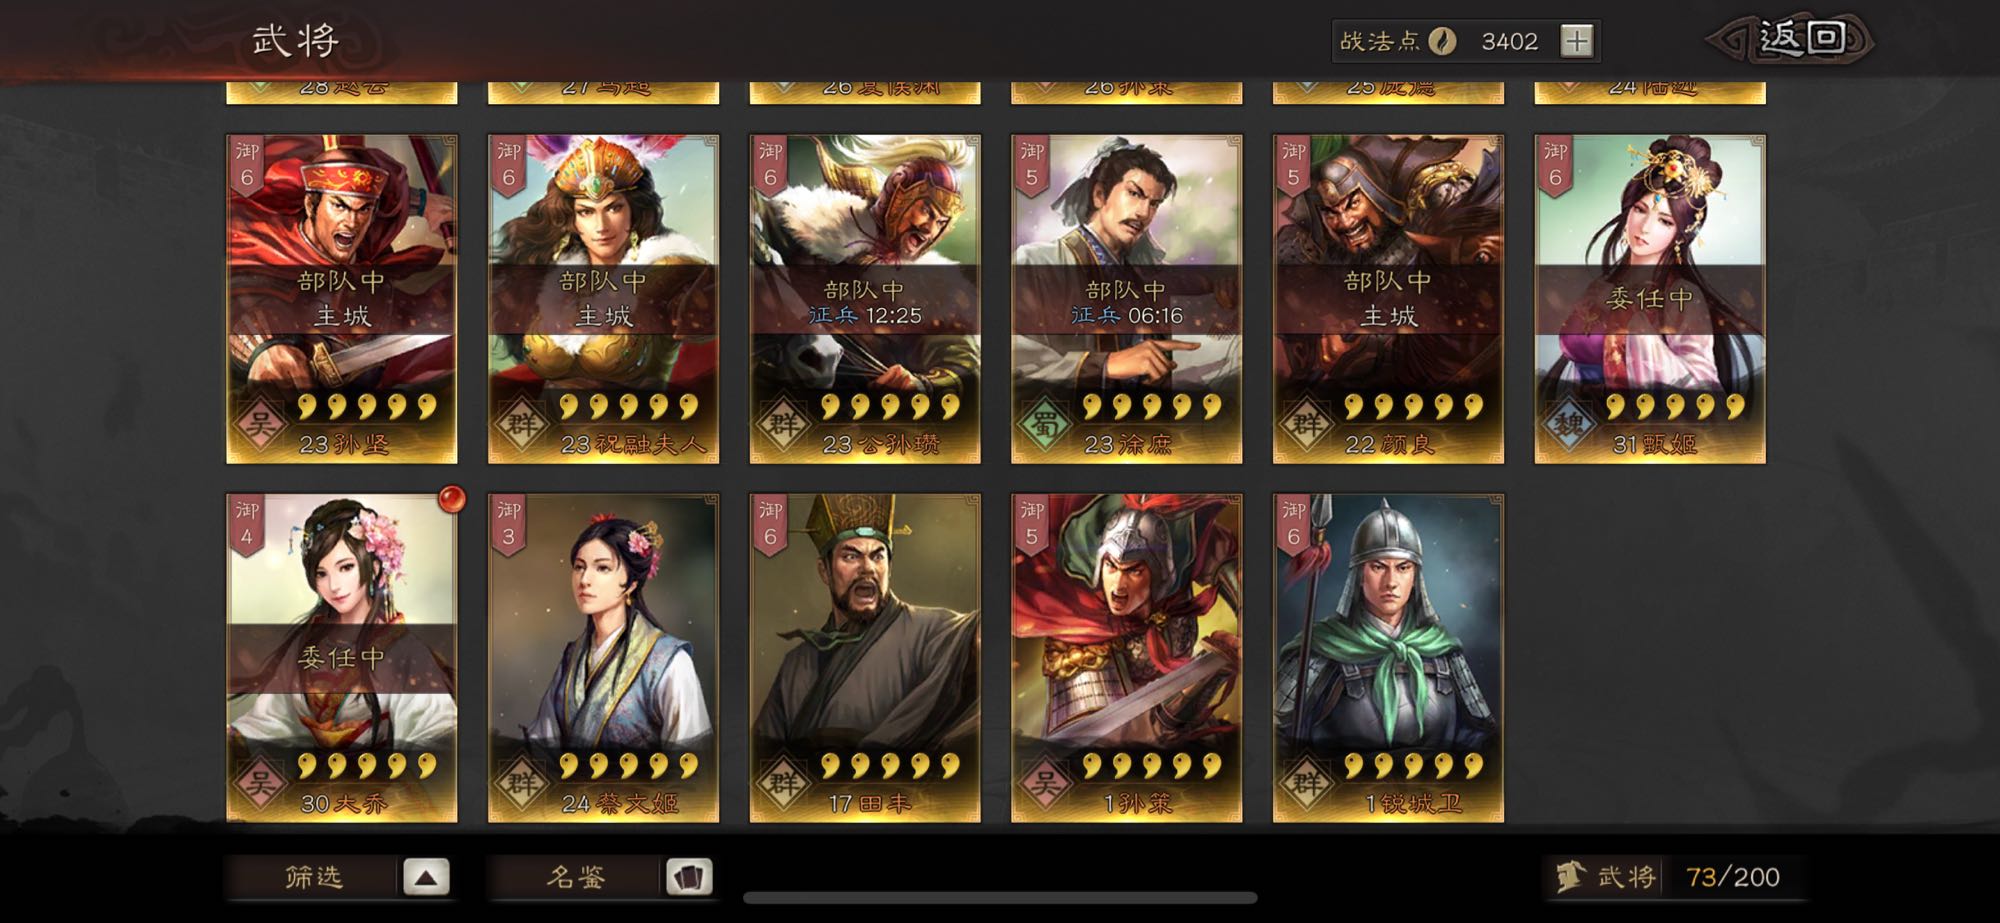This screenshot has width=2000, height=923.
Task: Select the 孙坚 general card
Action: click(342, 299)
